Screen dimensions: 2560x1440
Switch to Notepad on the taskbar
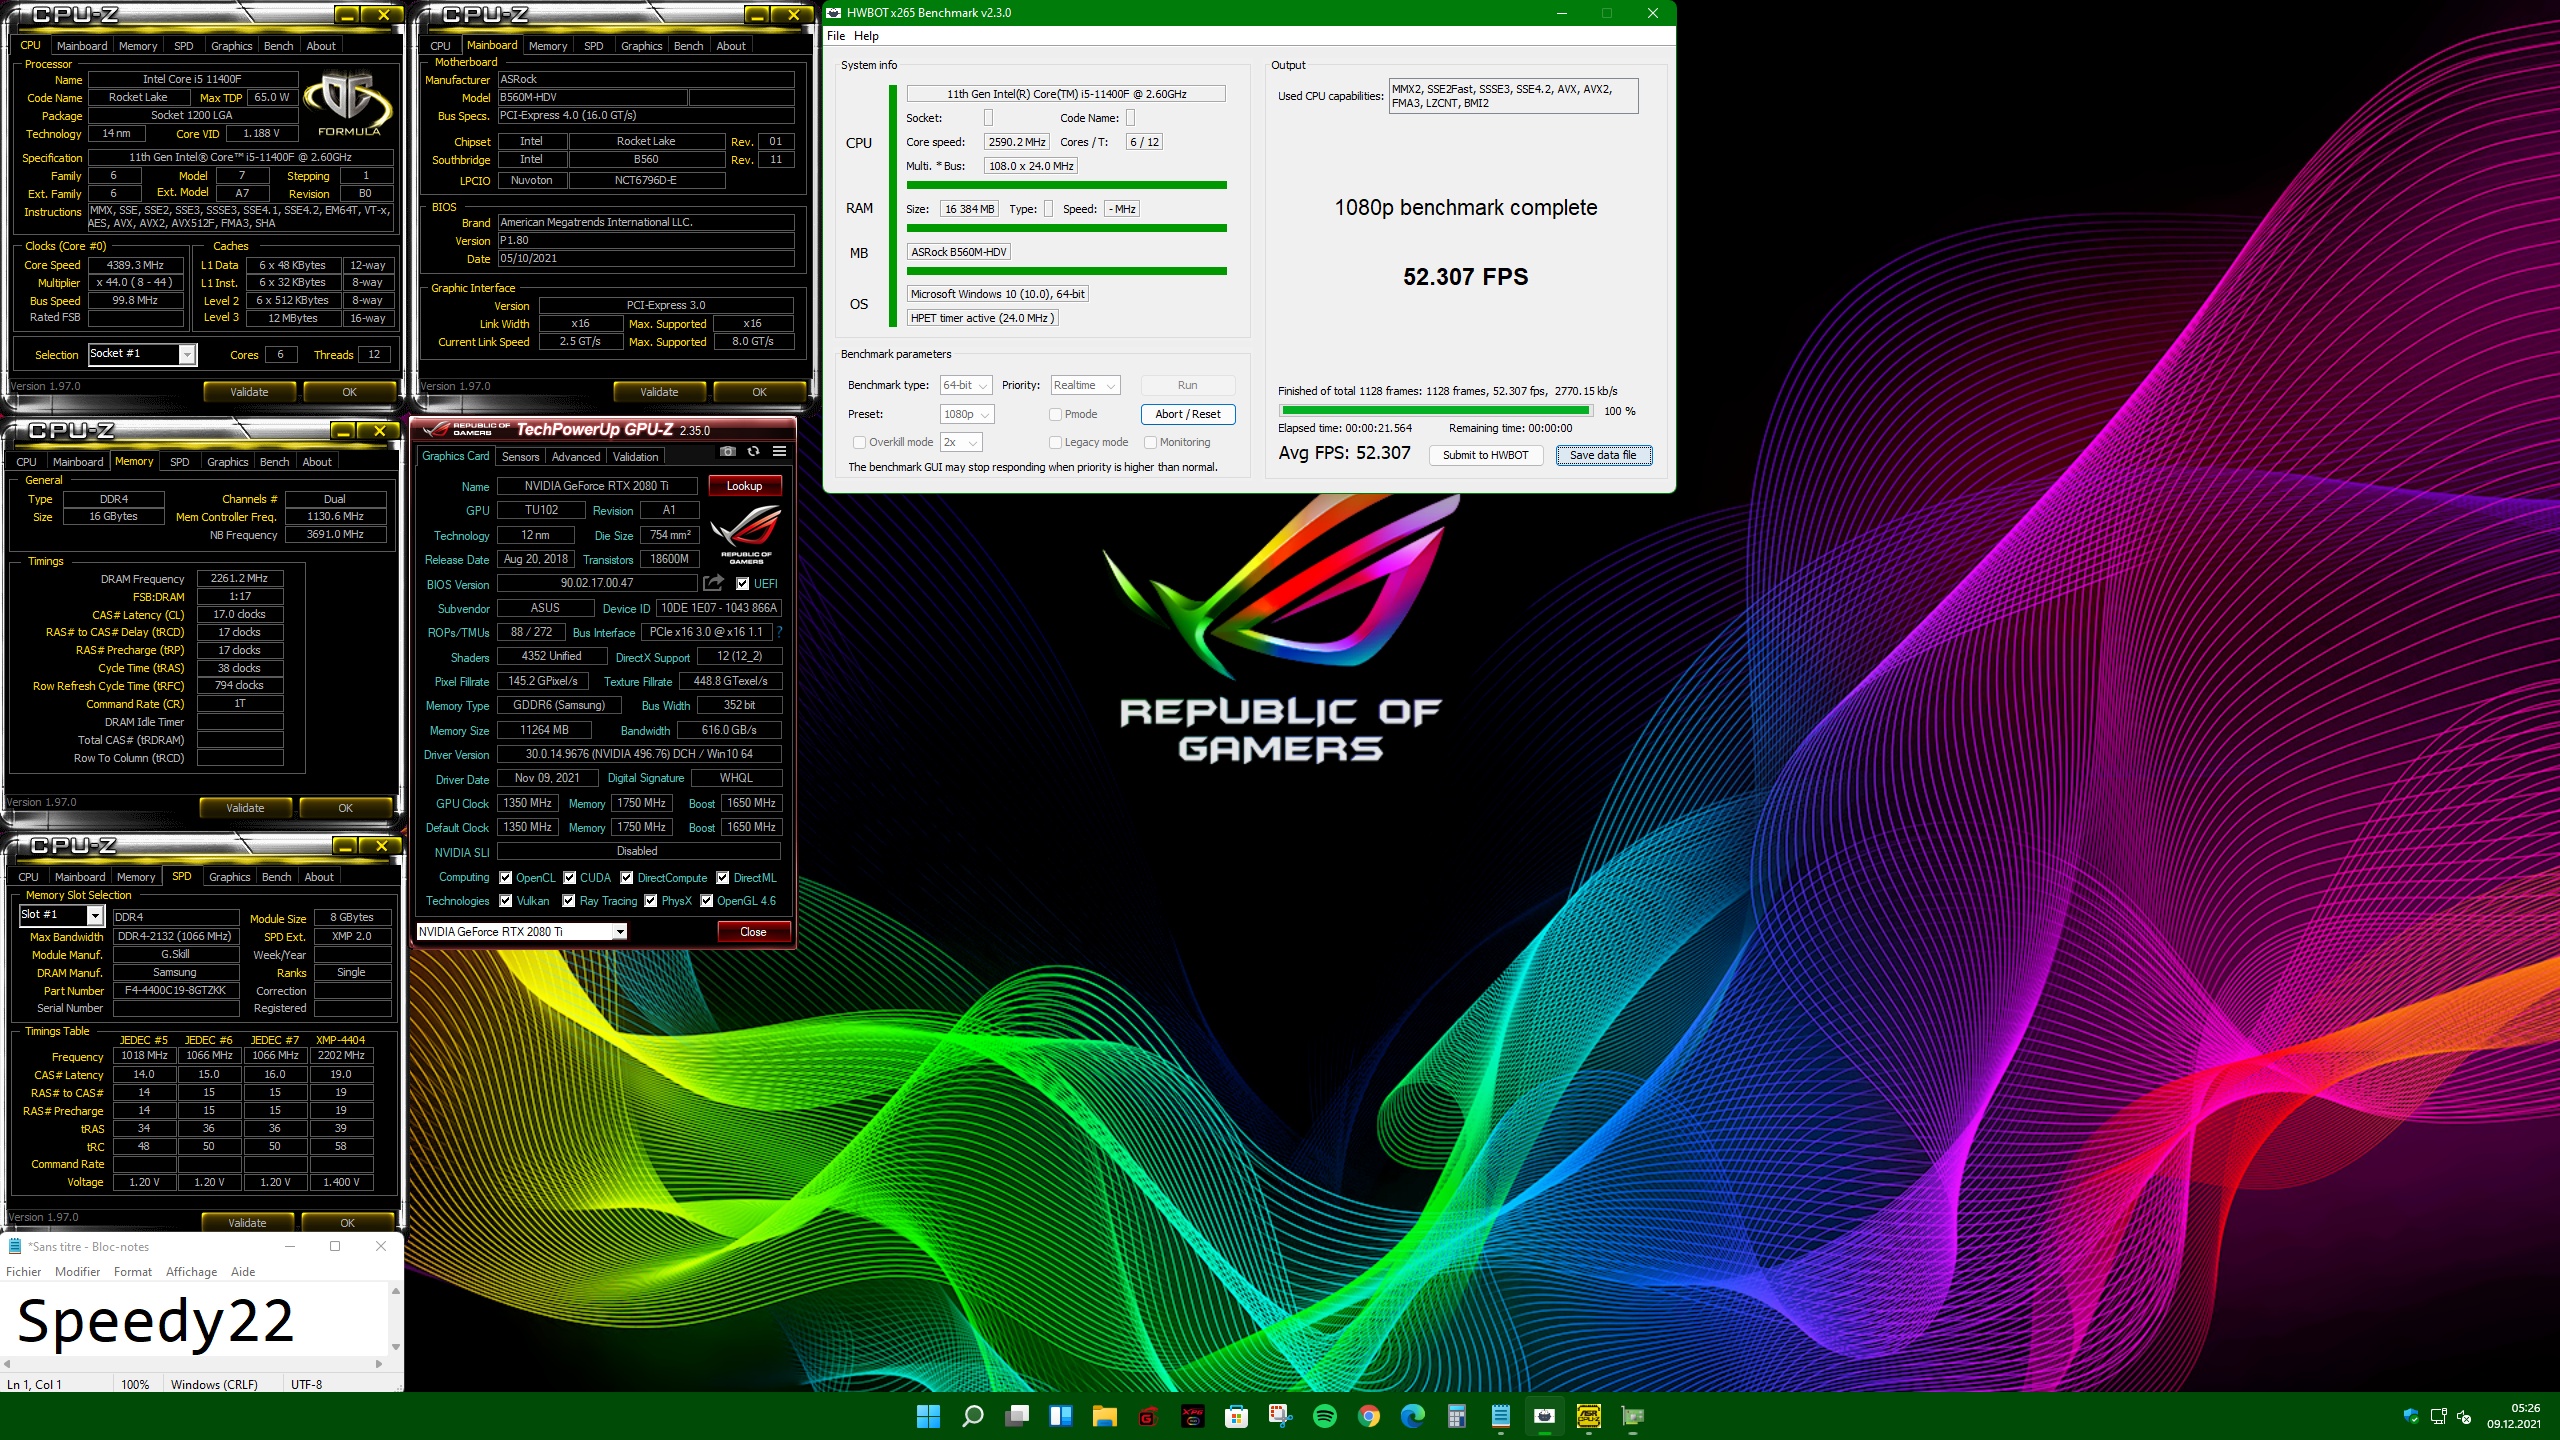point(1500,1416)
